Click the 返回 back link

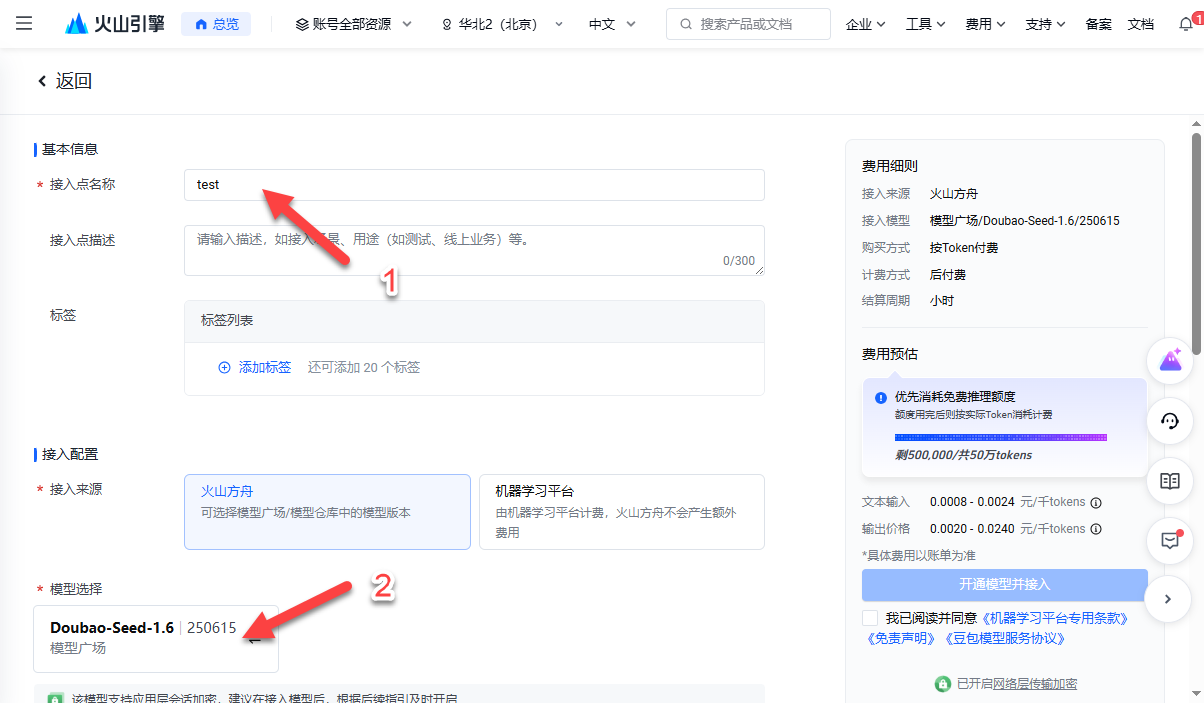tap(64, 80)
